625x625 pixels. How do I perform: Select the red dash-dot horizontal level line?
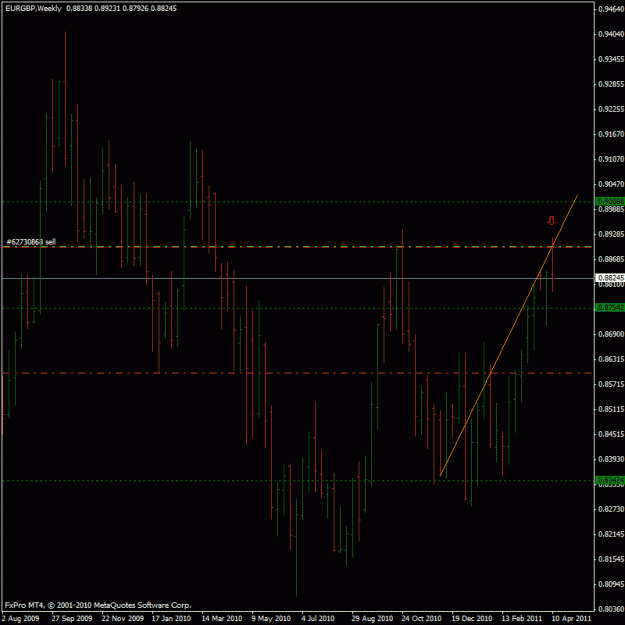(x=297, y=373)
